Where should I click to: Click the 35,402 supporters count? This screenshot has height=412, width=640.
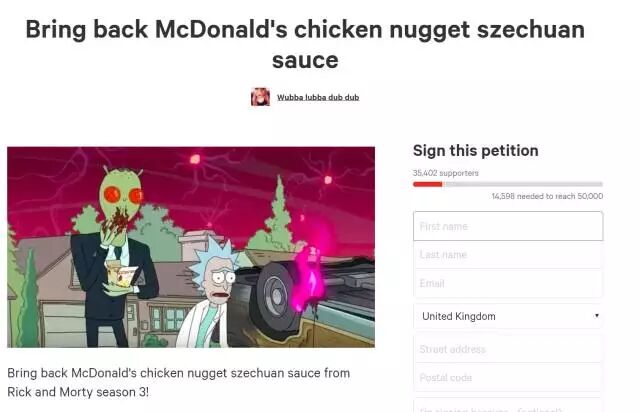tap(445, 173)
